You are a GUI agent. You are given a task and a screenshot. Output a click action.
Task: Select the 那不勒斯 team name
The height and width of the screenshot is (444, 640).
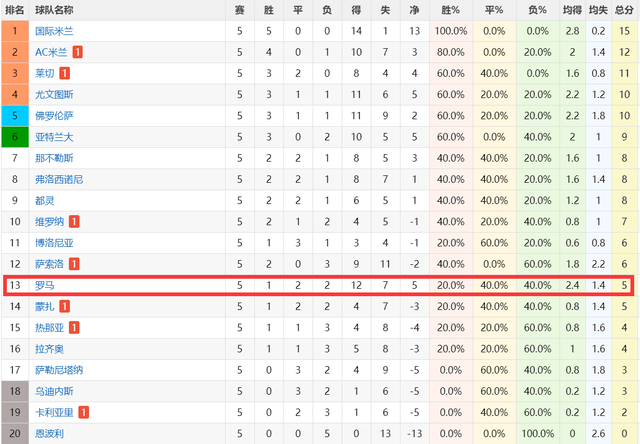pos(54,158)
